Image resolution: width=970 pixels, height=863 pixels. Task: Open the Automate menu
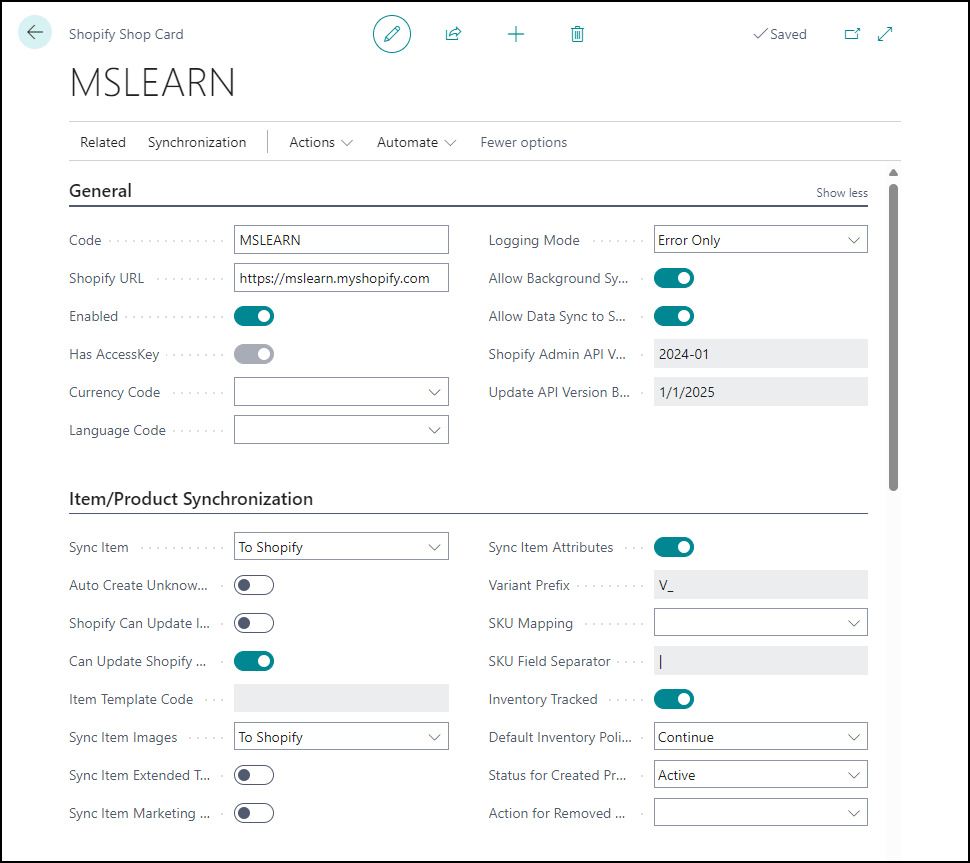(416, 142)
